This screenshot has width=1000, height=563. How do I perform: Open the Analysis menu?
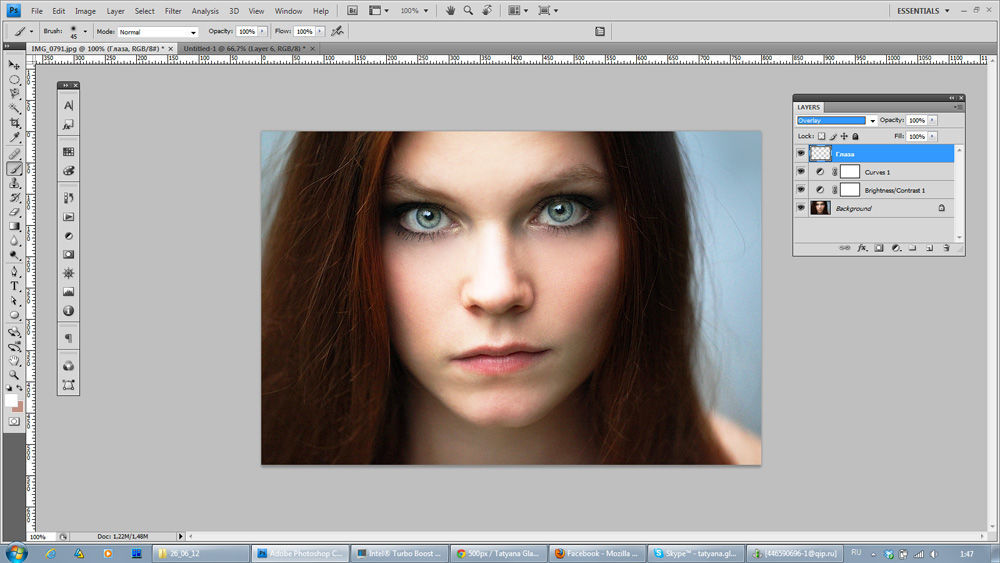point(205,11)
